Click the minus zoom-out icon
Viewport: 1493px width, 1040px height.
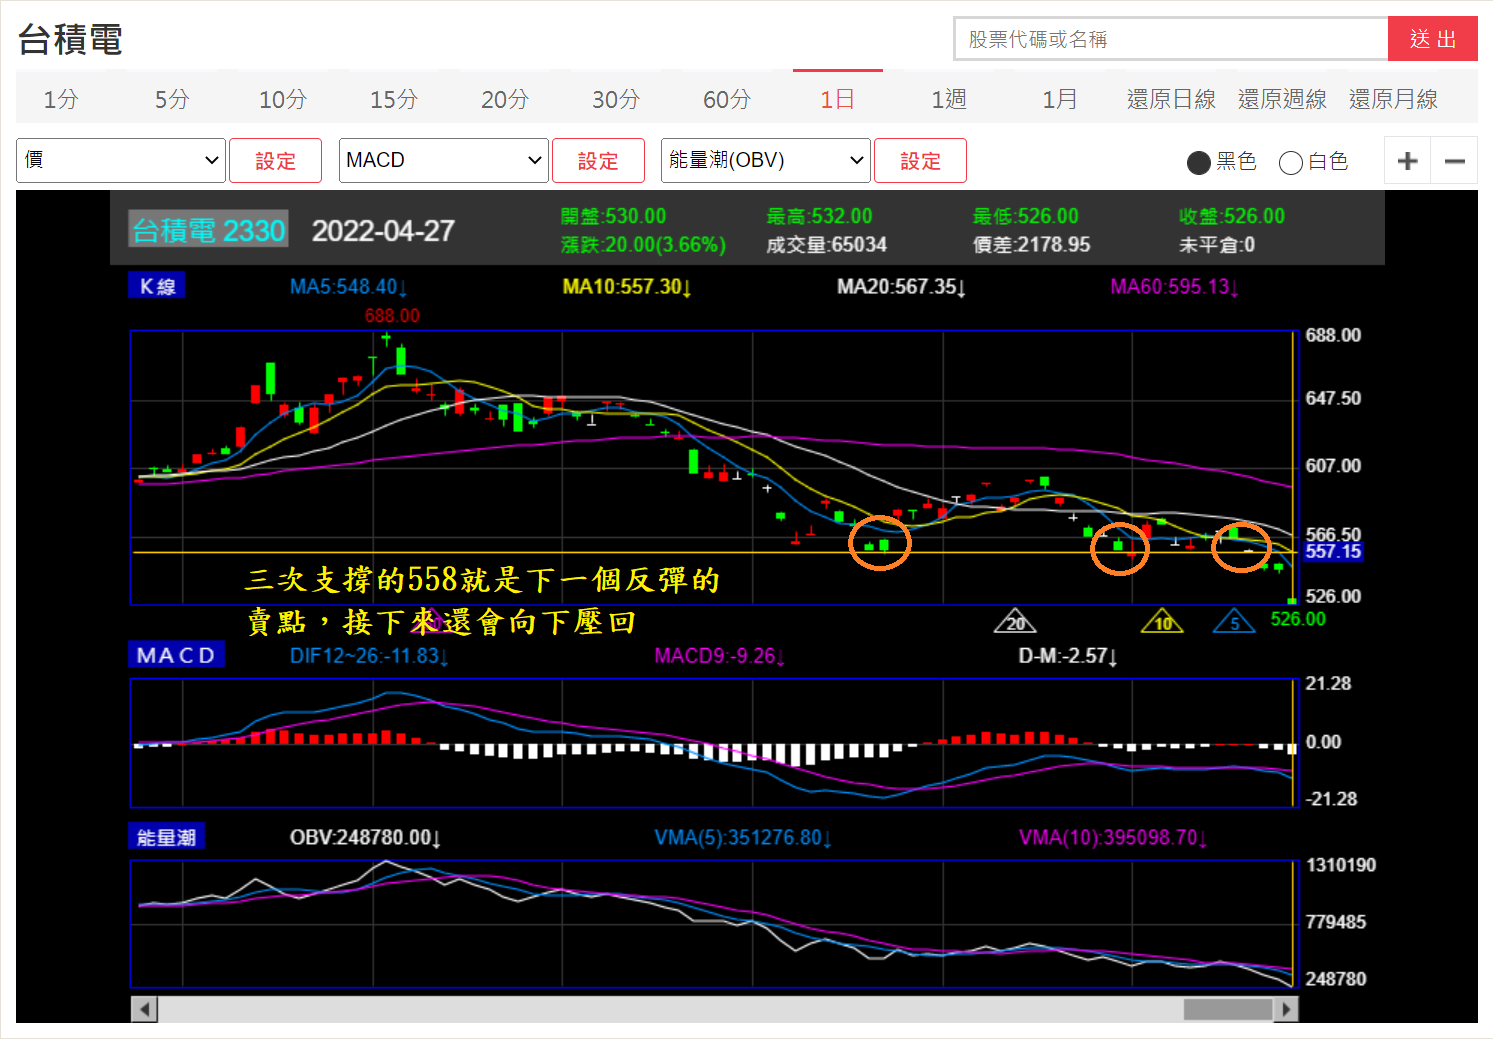(x=1455, y=161)
